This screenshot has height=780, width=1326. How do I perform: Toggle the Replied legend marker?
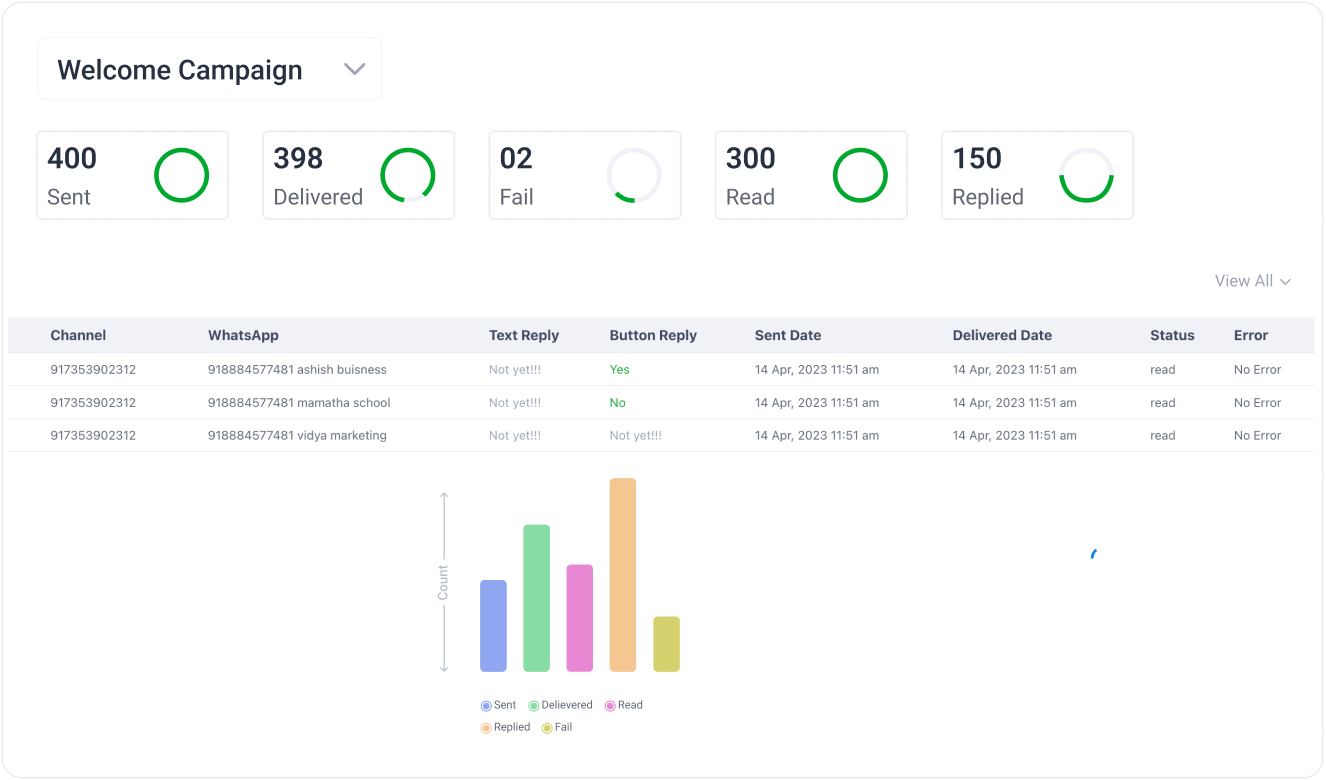(x=487, y=728)
